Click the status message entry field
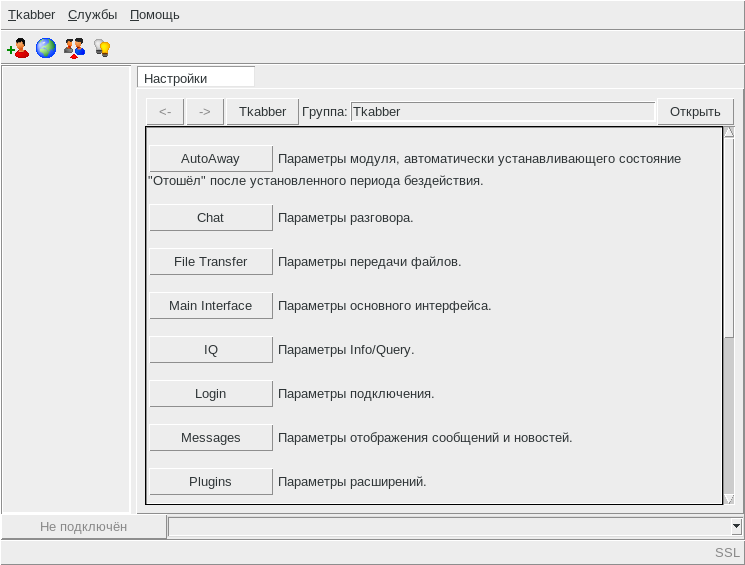This screenshot has width=745, height=565. [x=450, y=527]
